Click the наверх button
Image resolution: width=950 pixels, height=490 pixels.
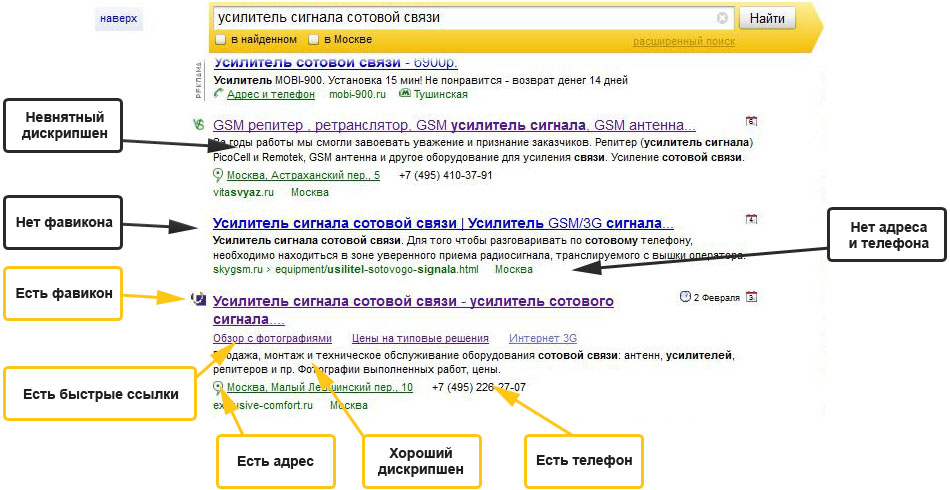(119, 19)
